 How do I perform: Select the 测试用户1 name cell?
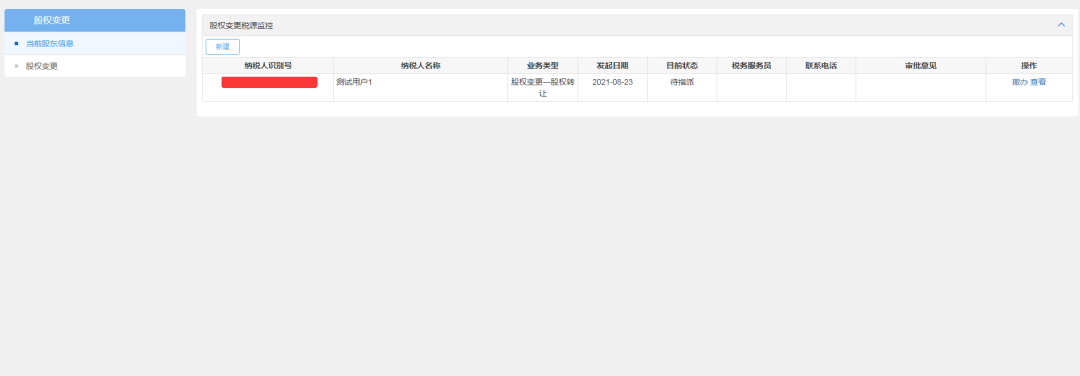point(420,87)
